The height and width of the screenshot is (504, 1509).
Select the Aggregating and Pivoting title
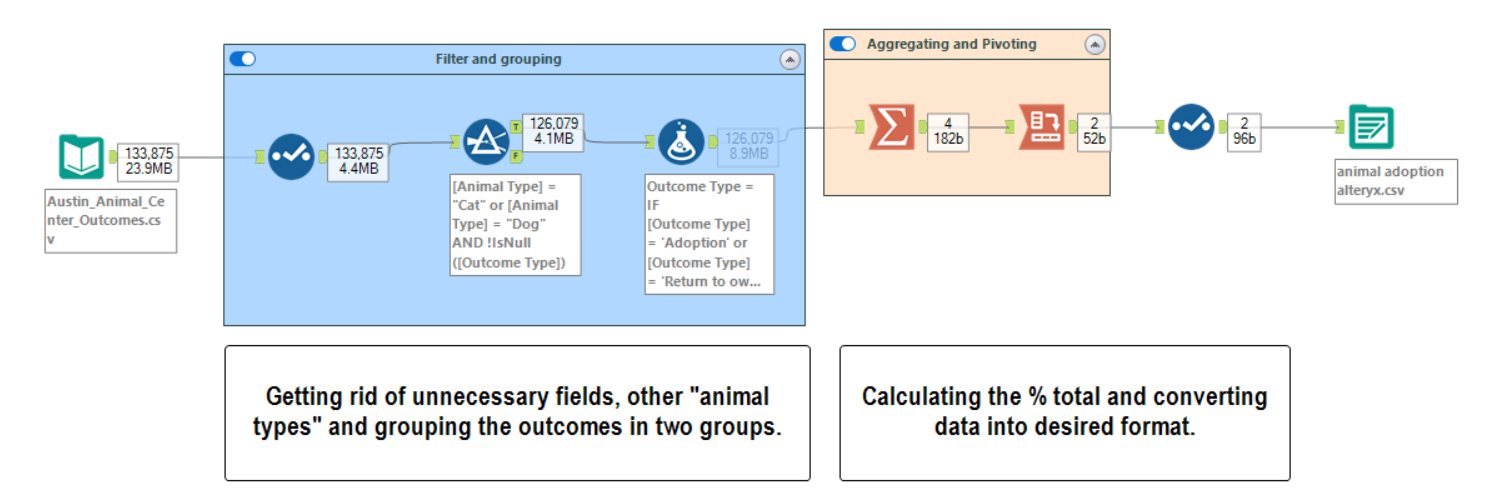click(x=951, y=44)
